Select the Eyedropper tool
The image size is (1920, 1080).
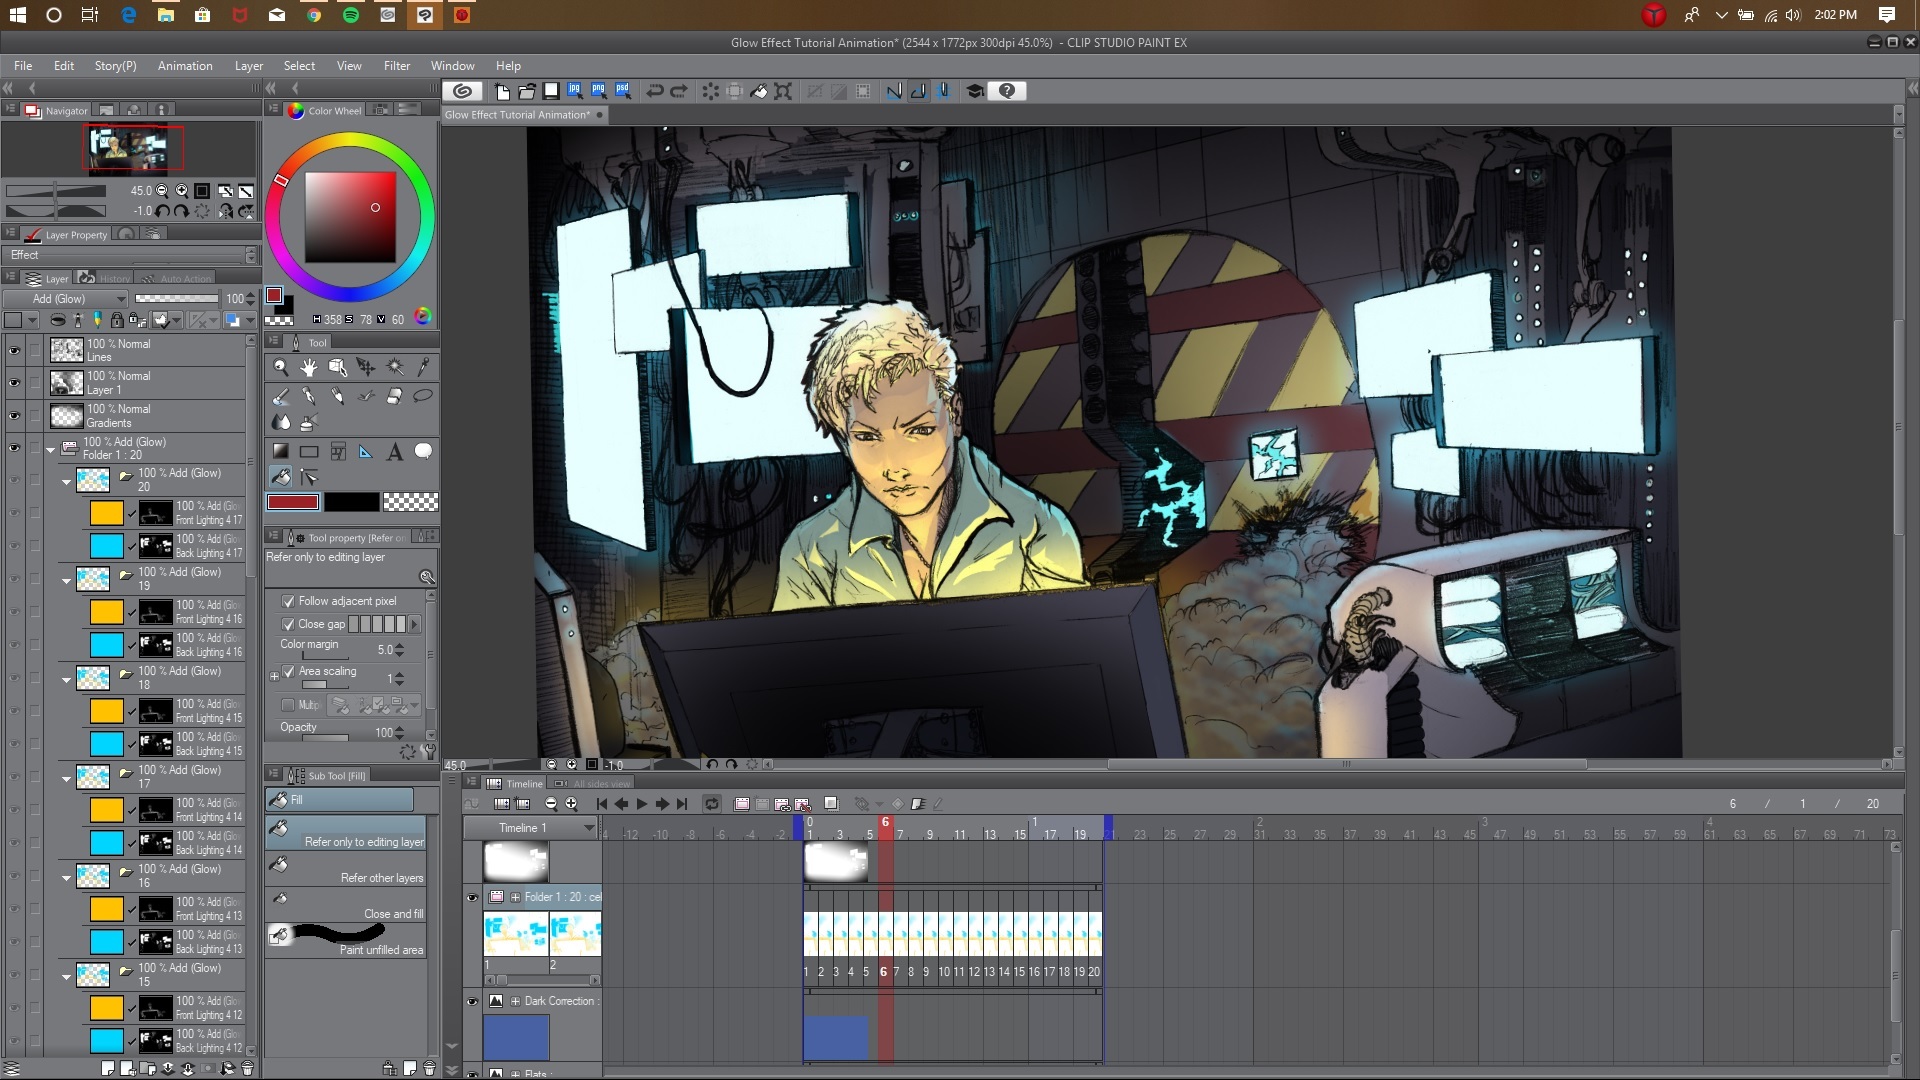coord(423,367)
